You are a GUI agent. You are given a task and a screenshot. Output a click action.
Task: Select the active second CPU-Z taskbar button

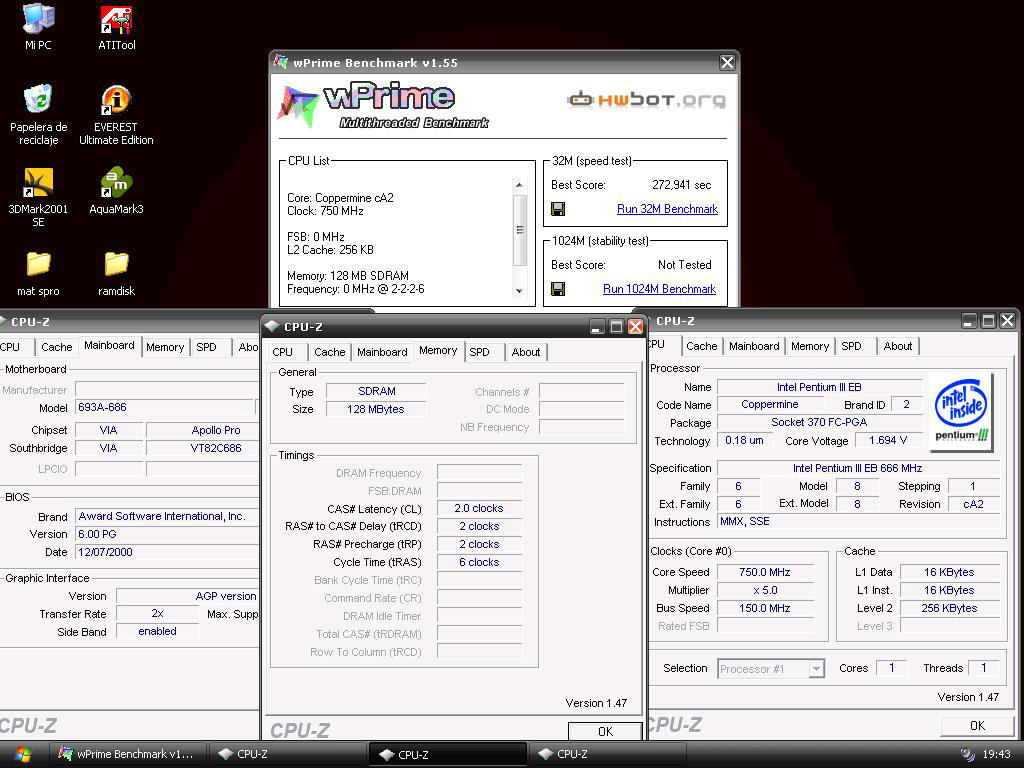(447, 754)
